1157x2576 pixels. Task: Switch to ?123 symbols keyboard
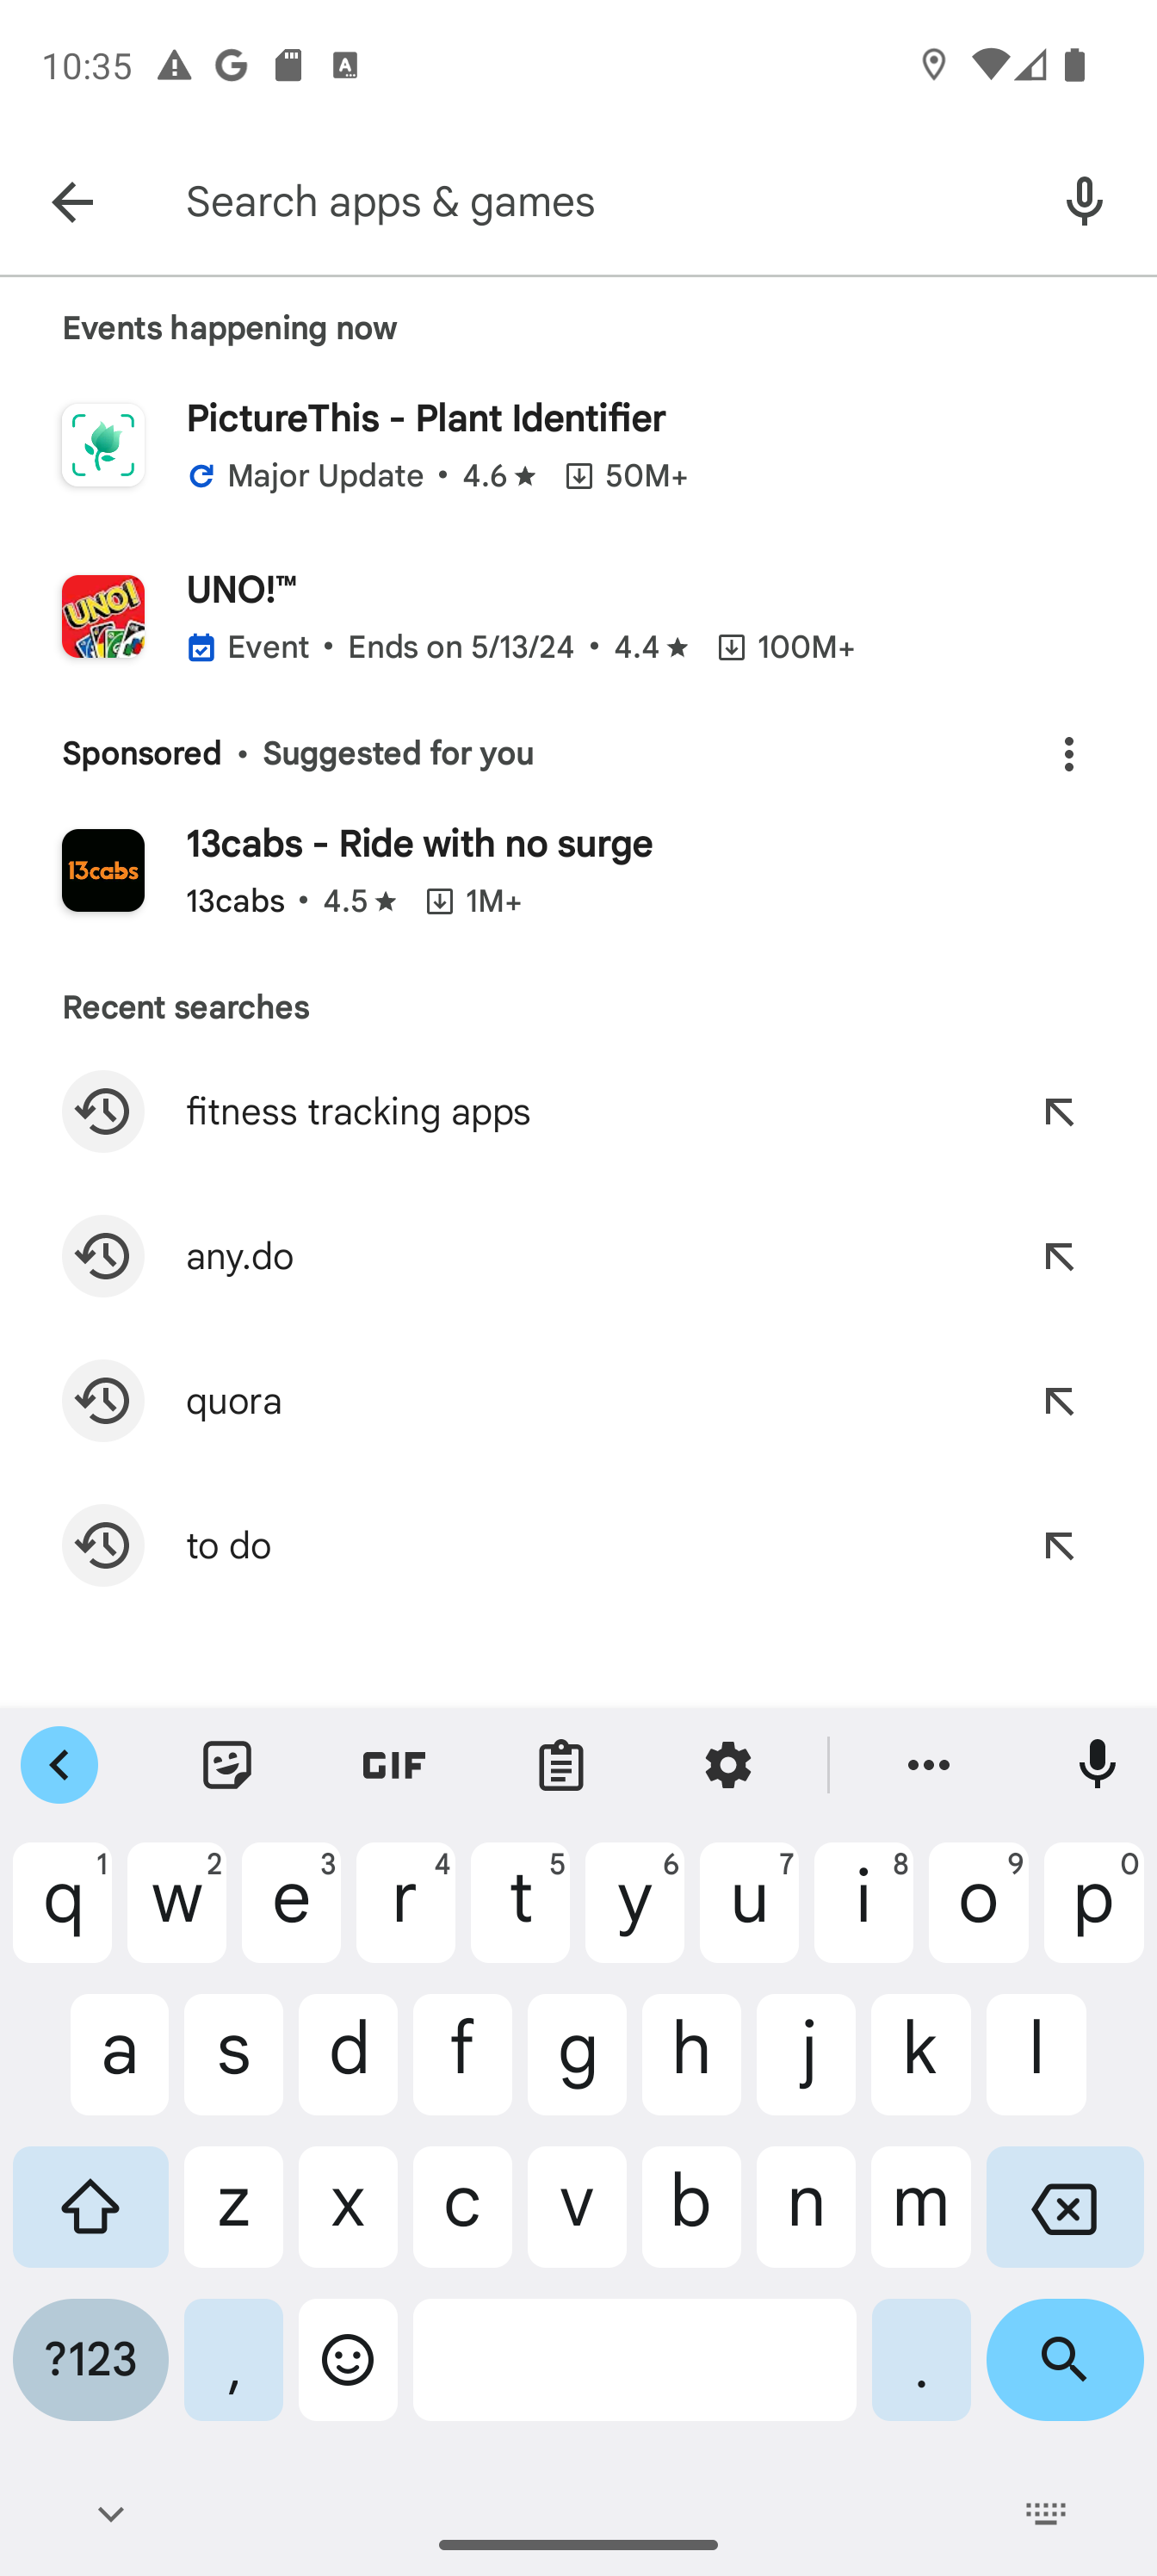click(91, 2360)
